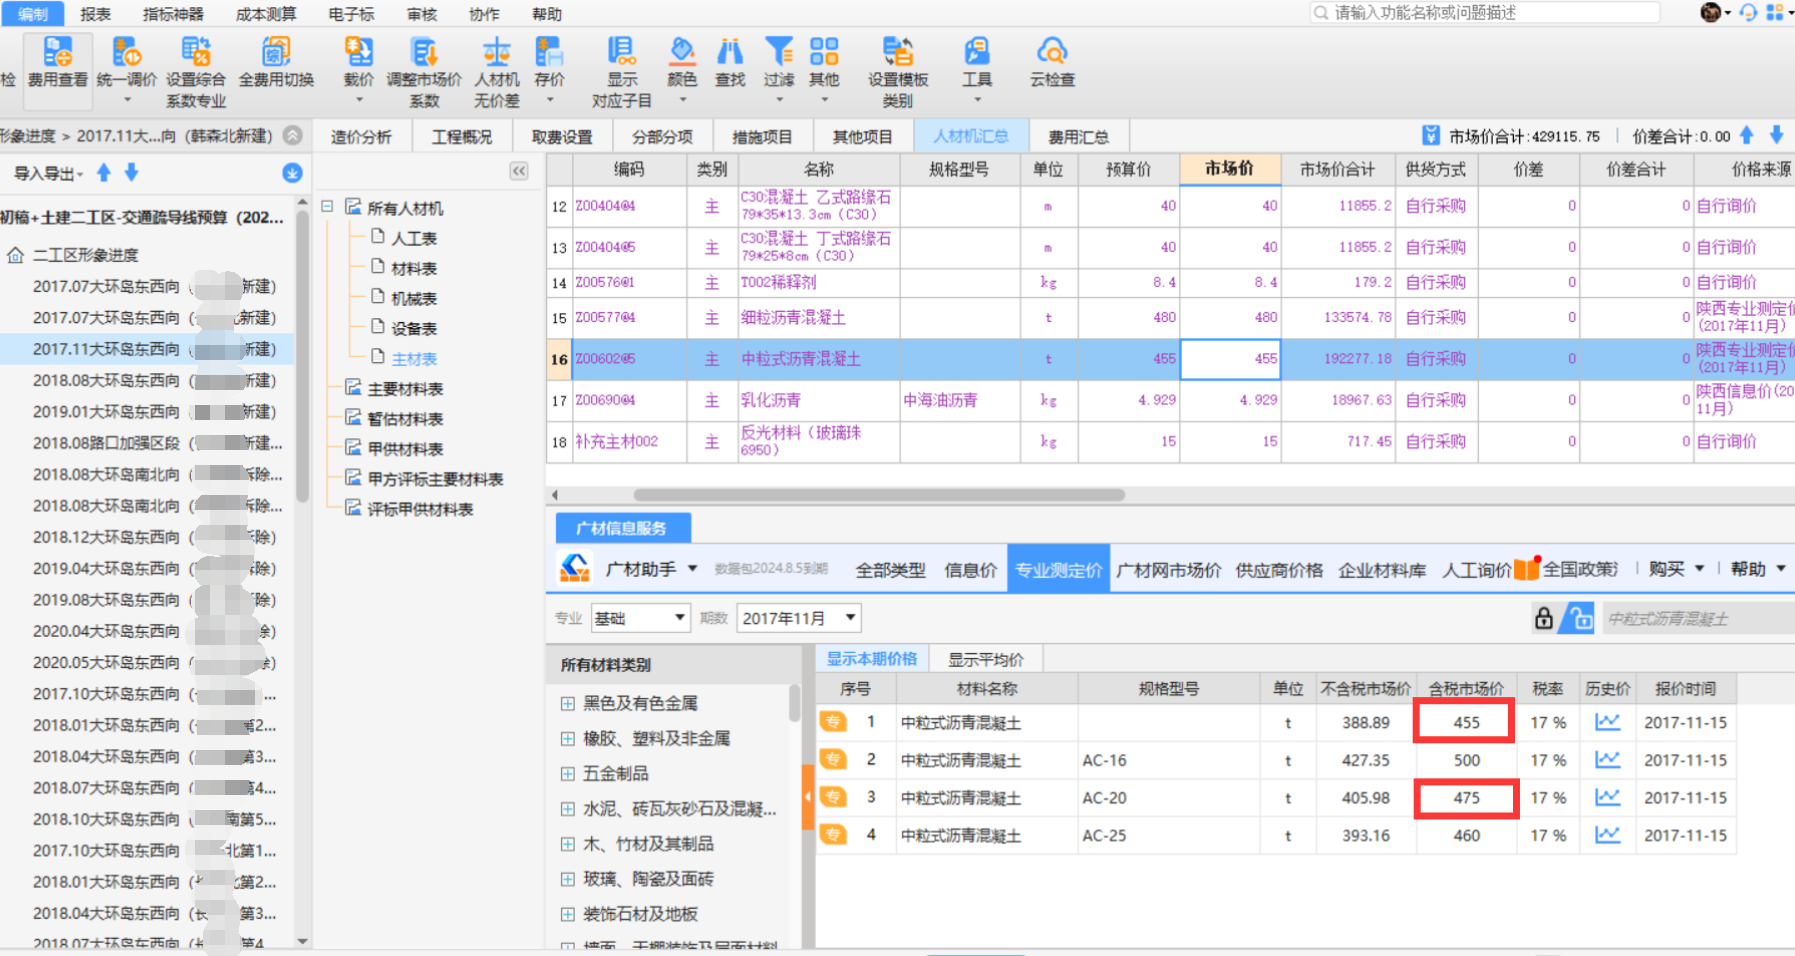Expand the 黑色及有色金属 category

point(567,703)
